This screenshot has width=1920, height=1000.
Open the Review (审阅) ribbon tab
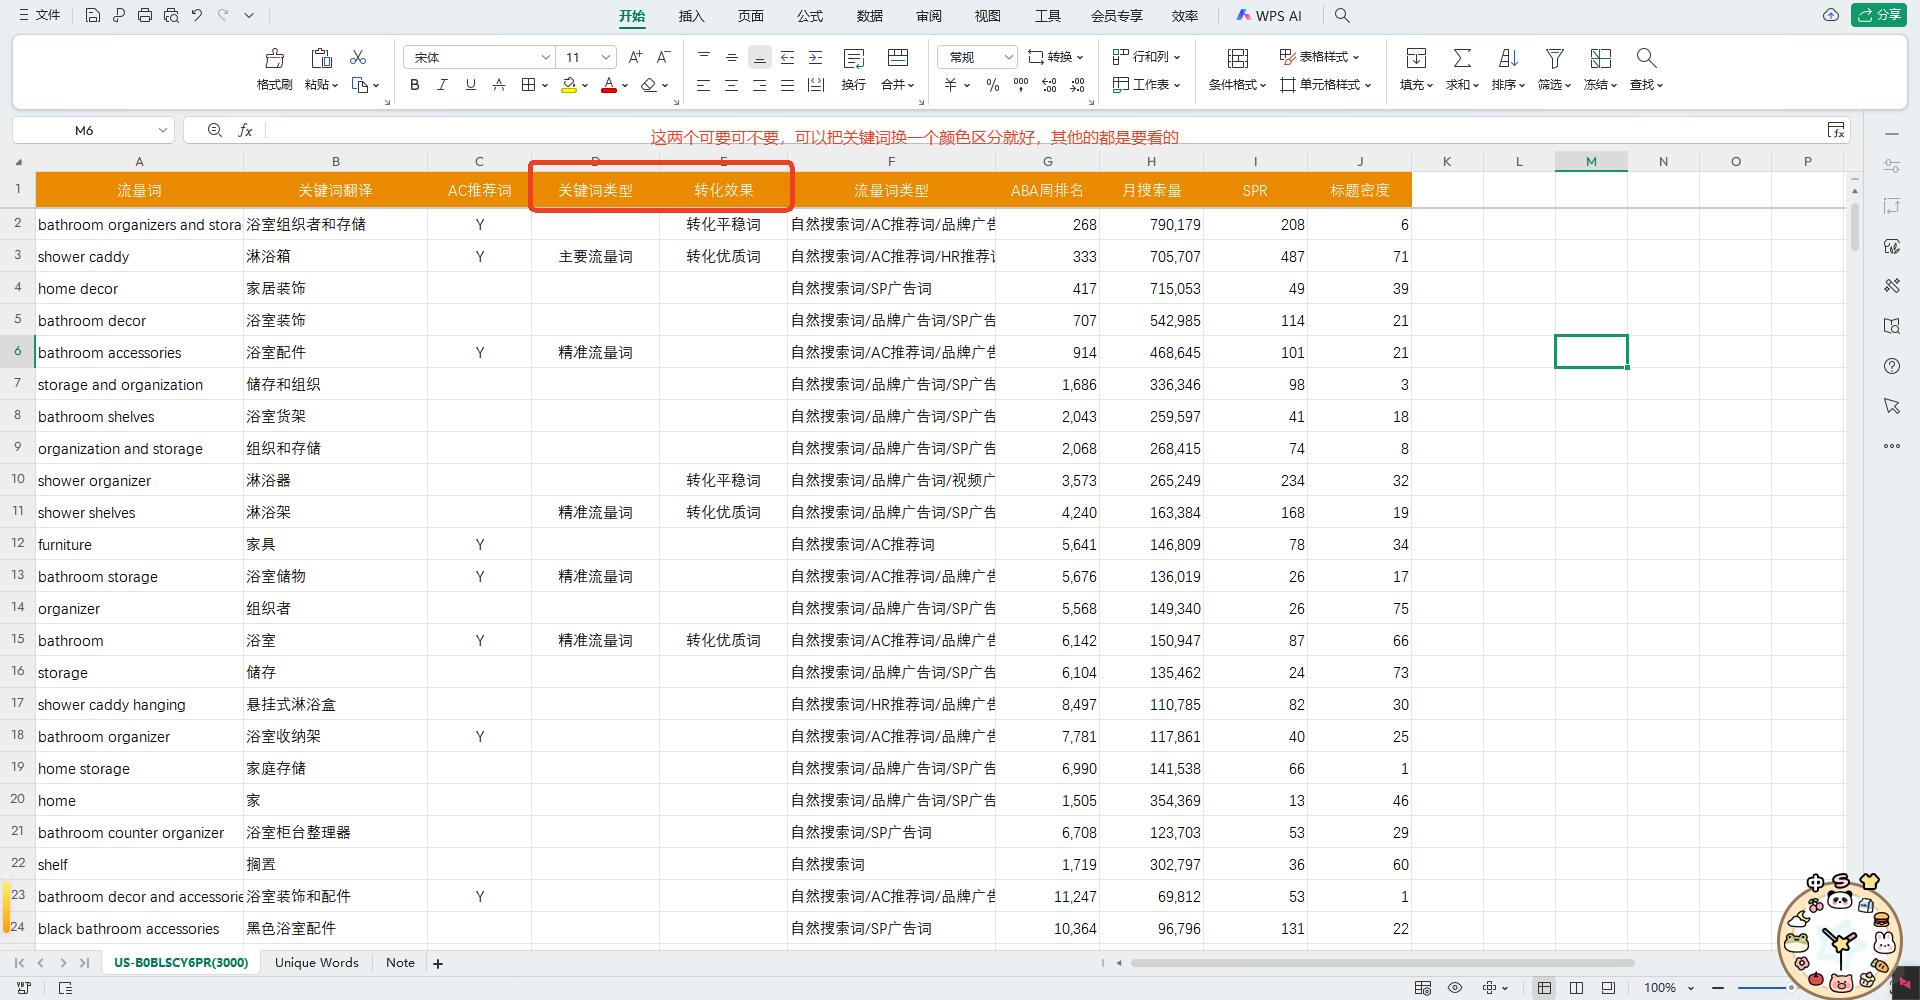pyautogui.click(x=929, y=16)
